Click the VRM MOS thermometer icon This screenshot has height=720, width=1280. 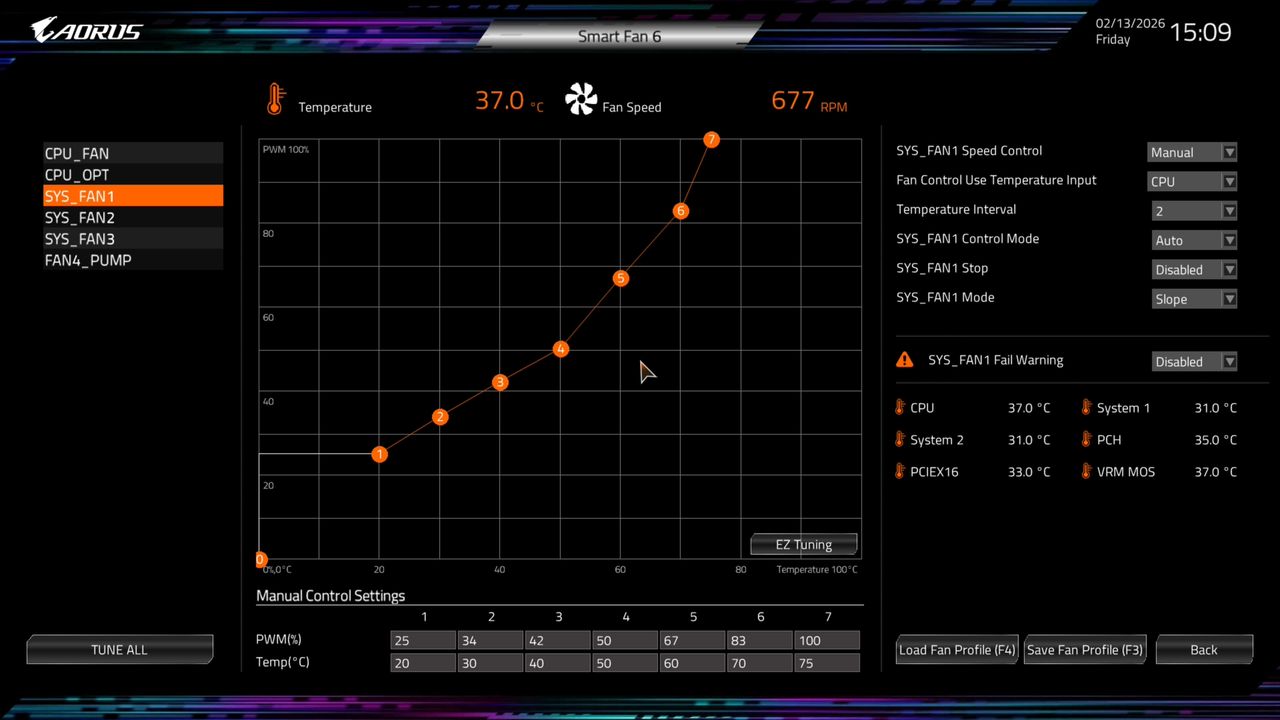(1086, 471)
